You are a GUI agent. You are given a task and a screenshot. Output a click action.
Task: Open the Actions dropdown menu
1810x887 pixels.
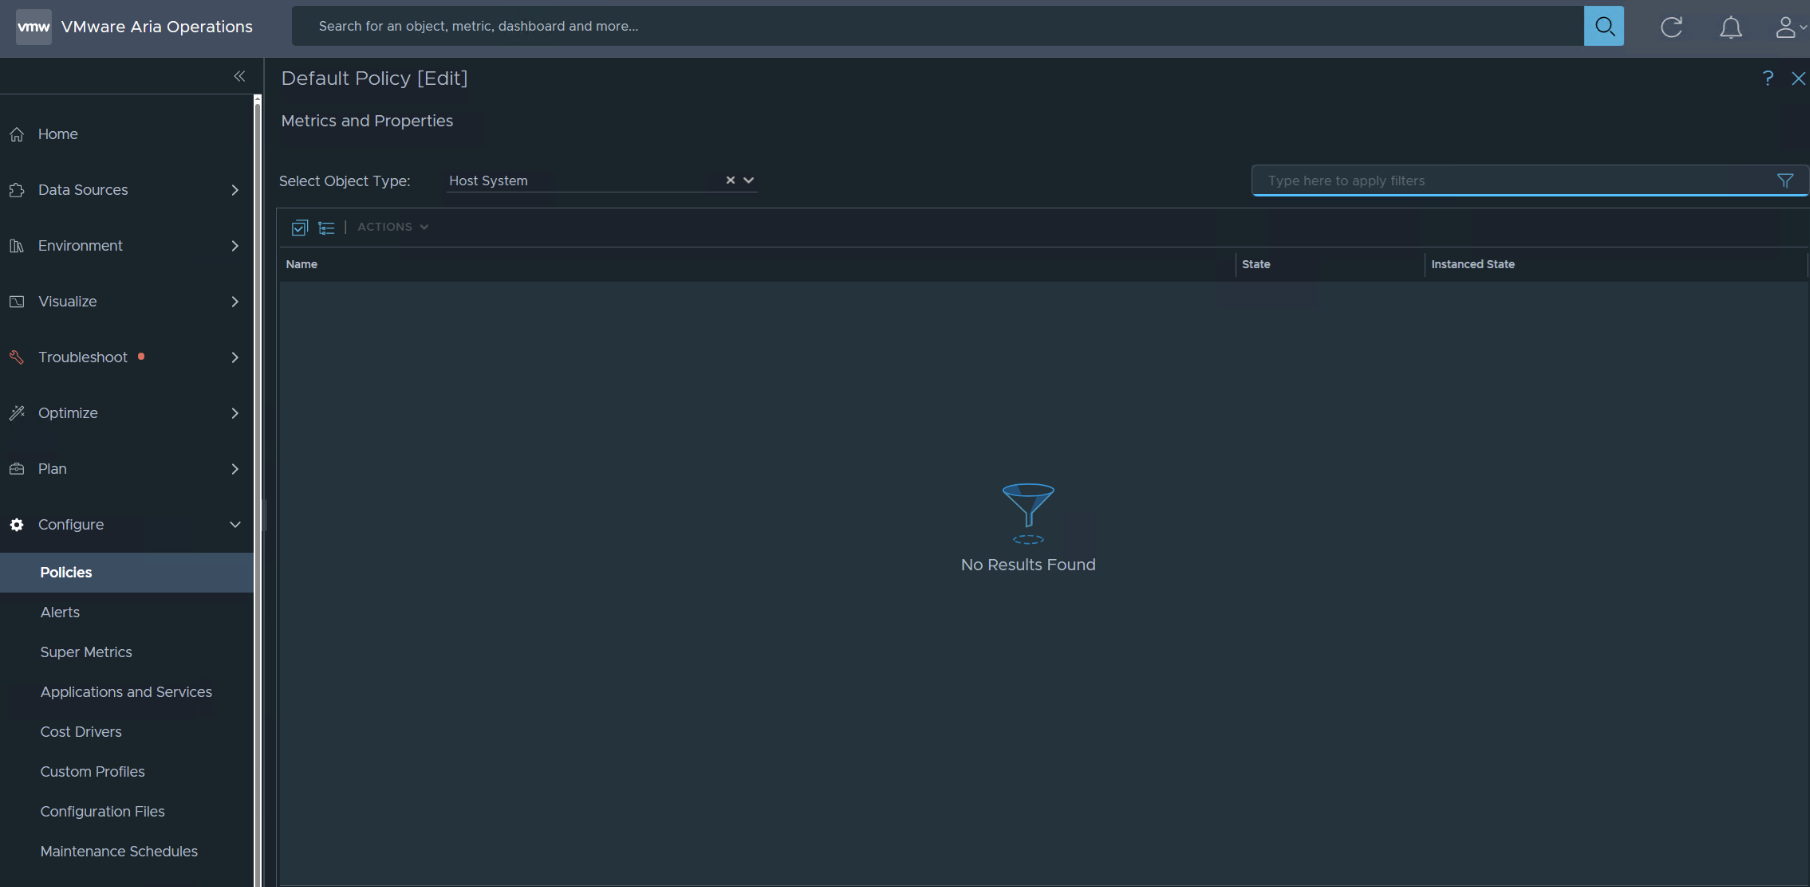(x=392, y=227)
